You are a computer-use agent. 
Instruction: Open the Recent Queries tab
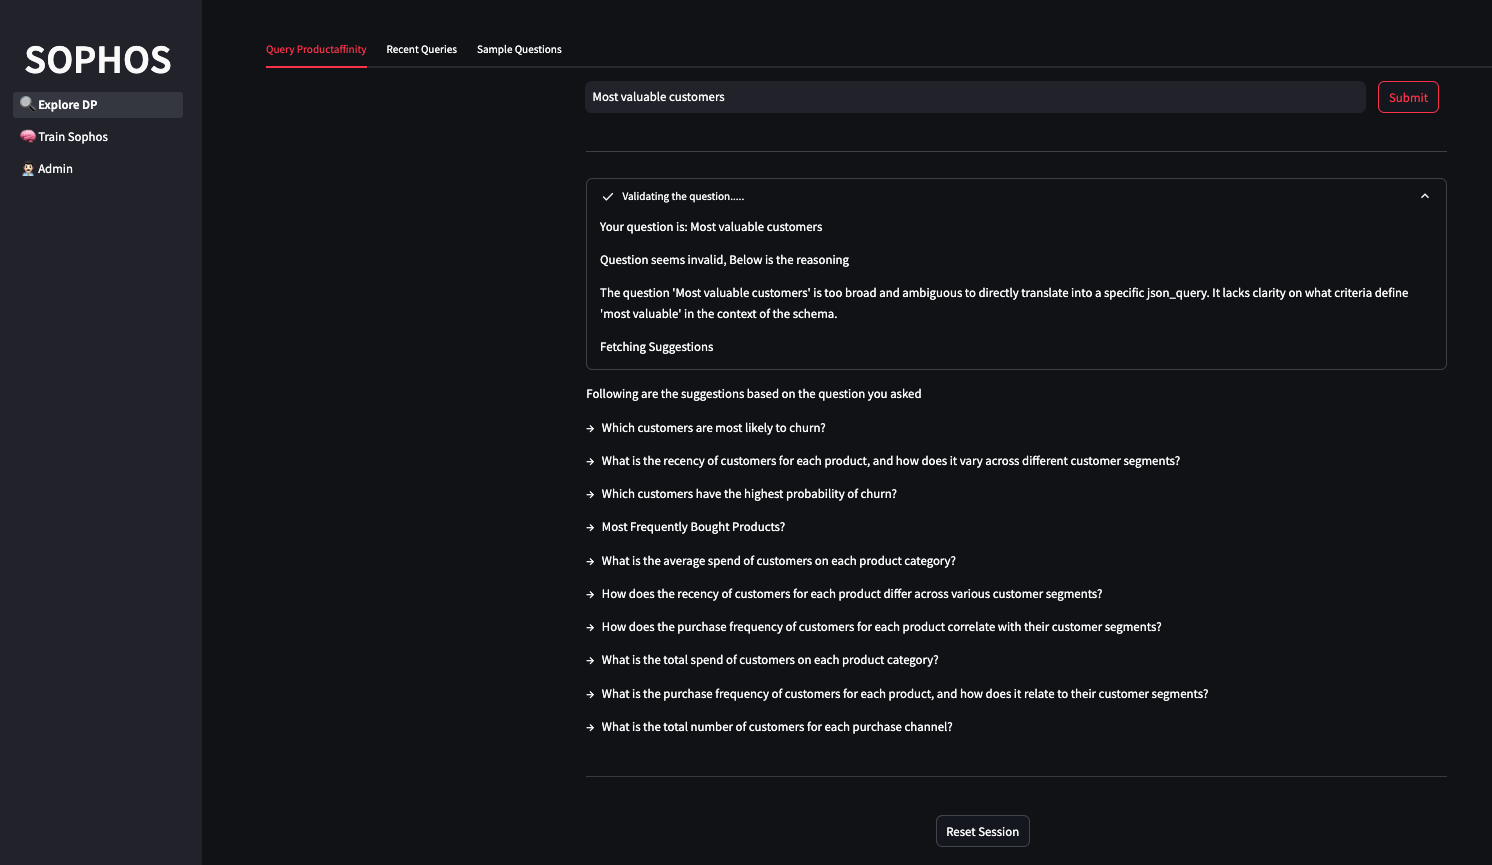coord(422,49)
